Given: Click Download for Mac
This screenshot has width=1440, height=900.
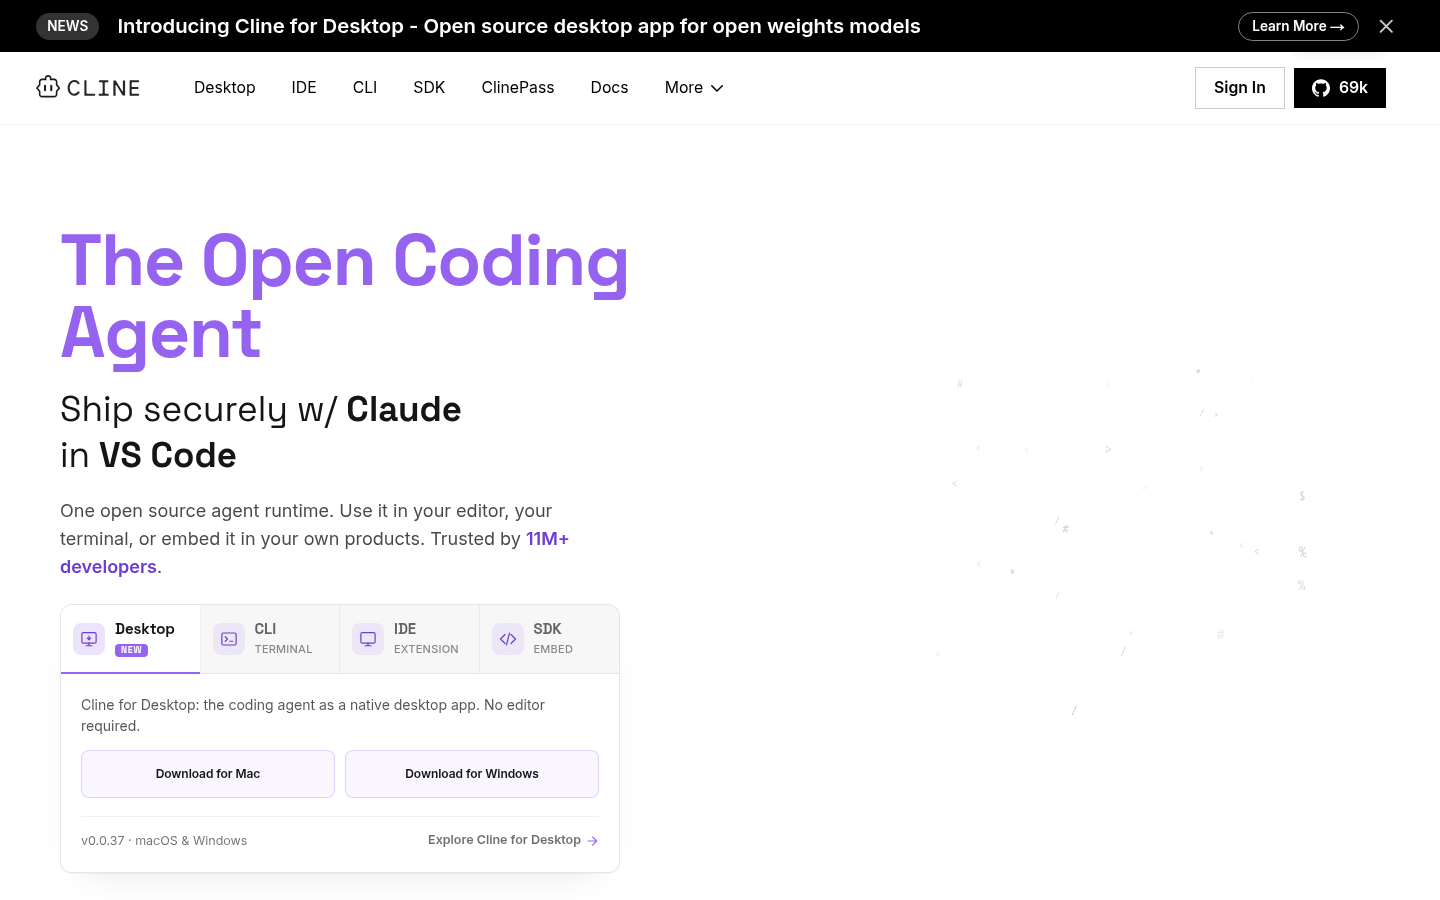Looking at the screenshot, I should pyautogui.click(x=208, y=774).
